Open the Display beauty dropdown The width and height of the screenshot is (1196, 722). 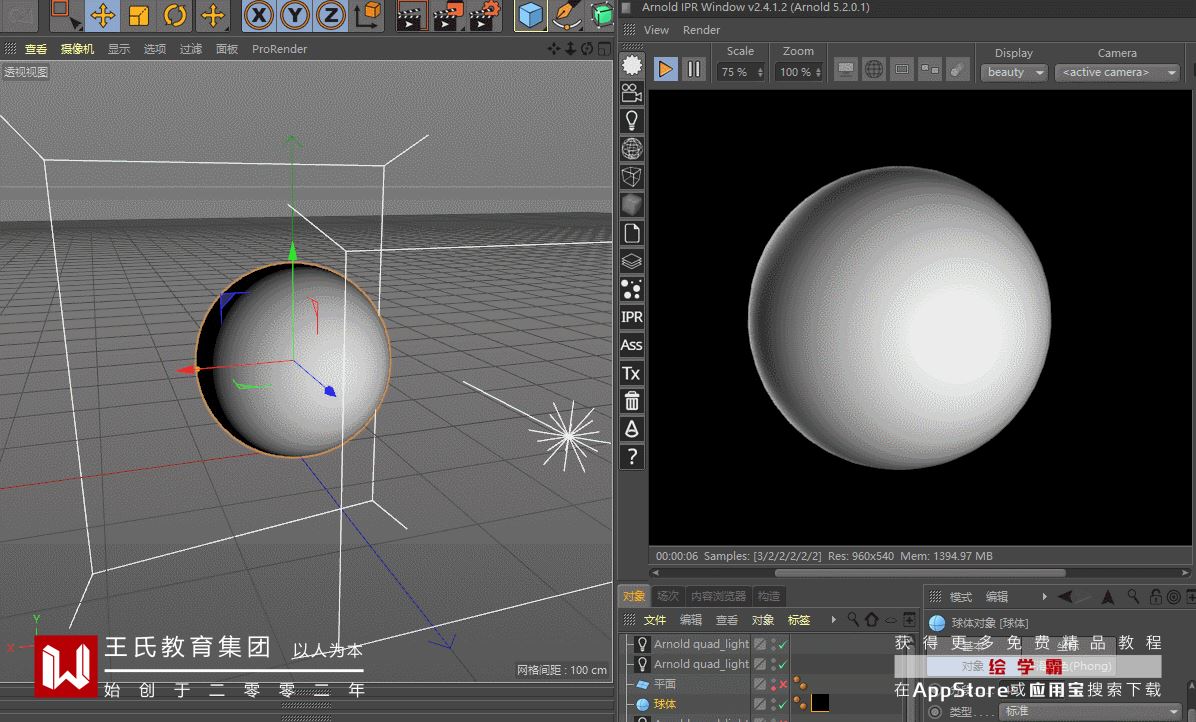pos(1014,72)
